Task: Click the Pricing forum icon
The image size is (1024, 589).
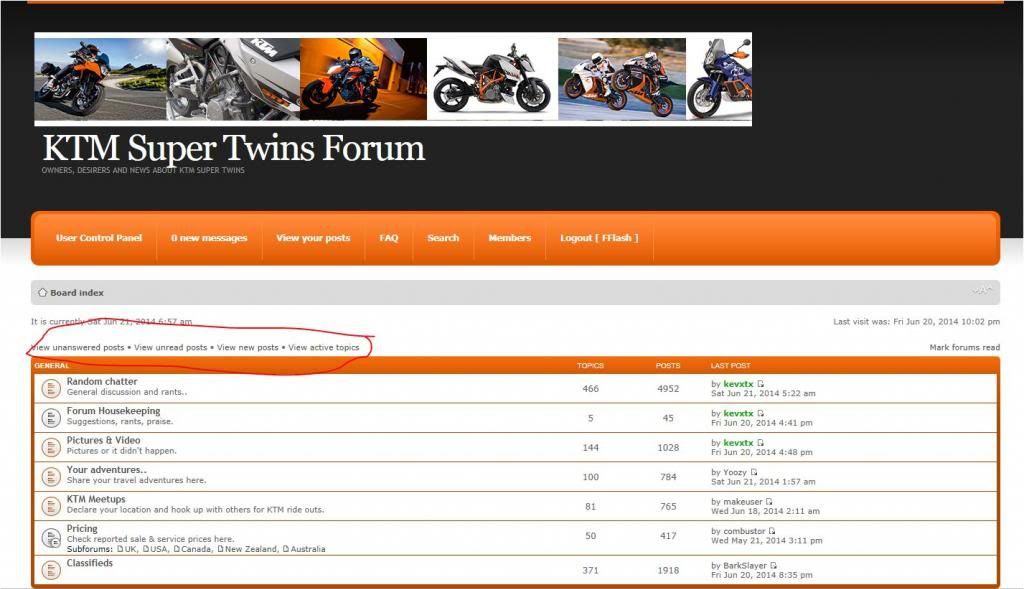Action: 51,537
